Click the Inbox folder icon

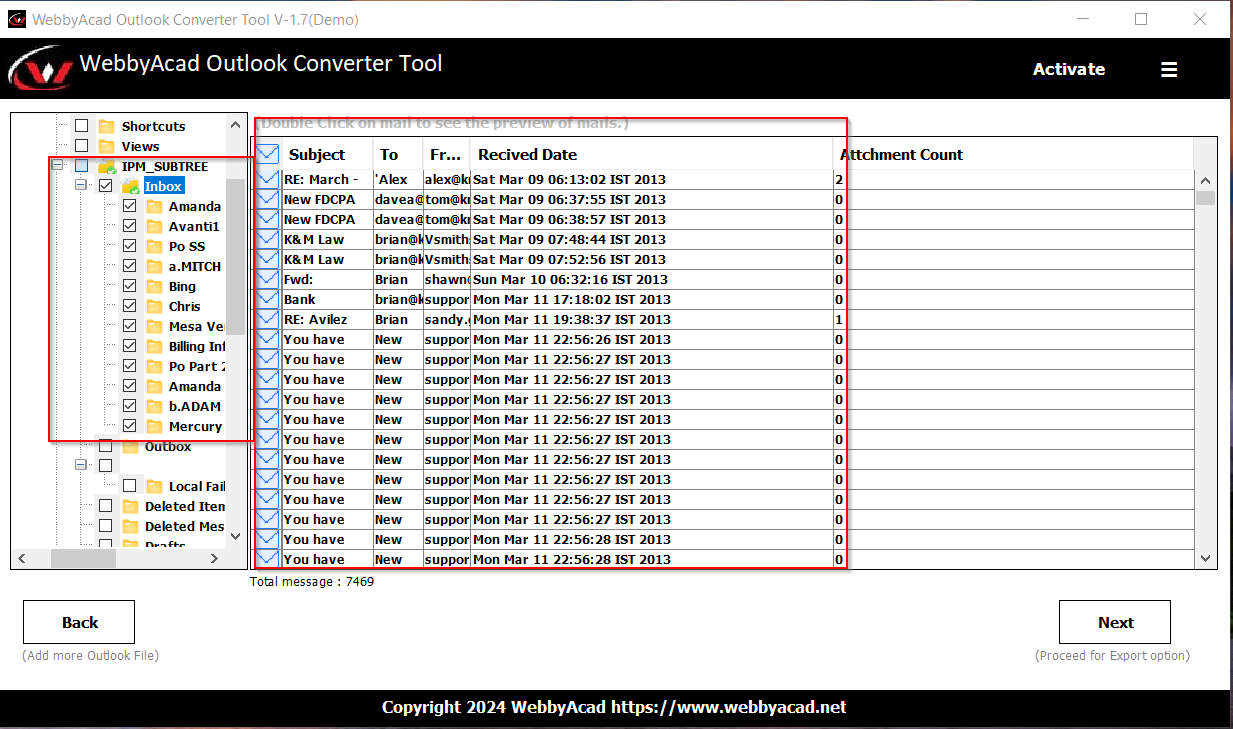pyautogui.click(x=131, y=186)
